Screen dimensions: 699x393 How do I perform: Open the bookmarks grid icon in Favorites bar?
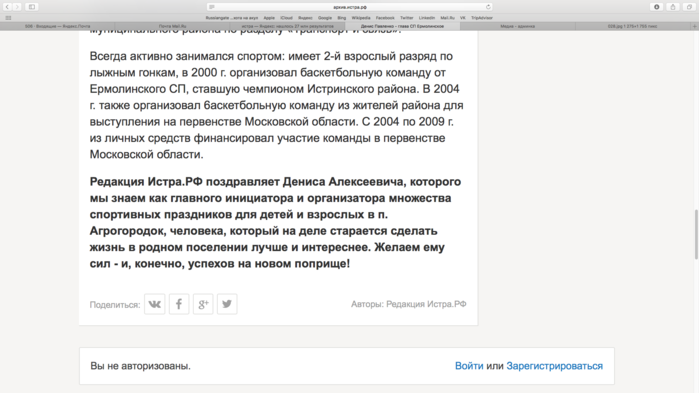click(x=8, y=18)
